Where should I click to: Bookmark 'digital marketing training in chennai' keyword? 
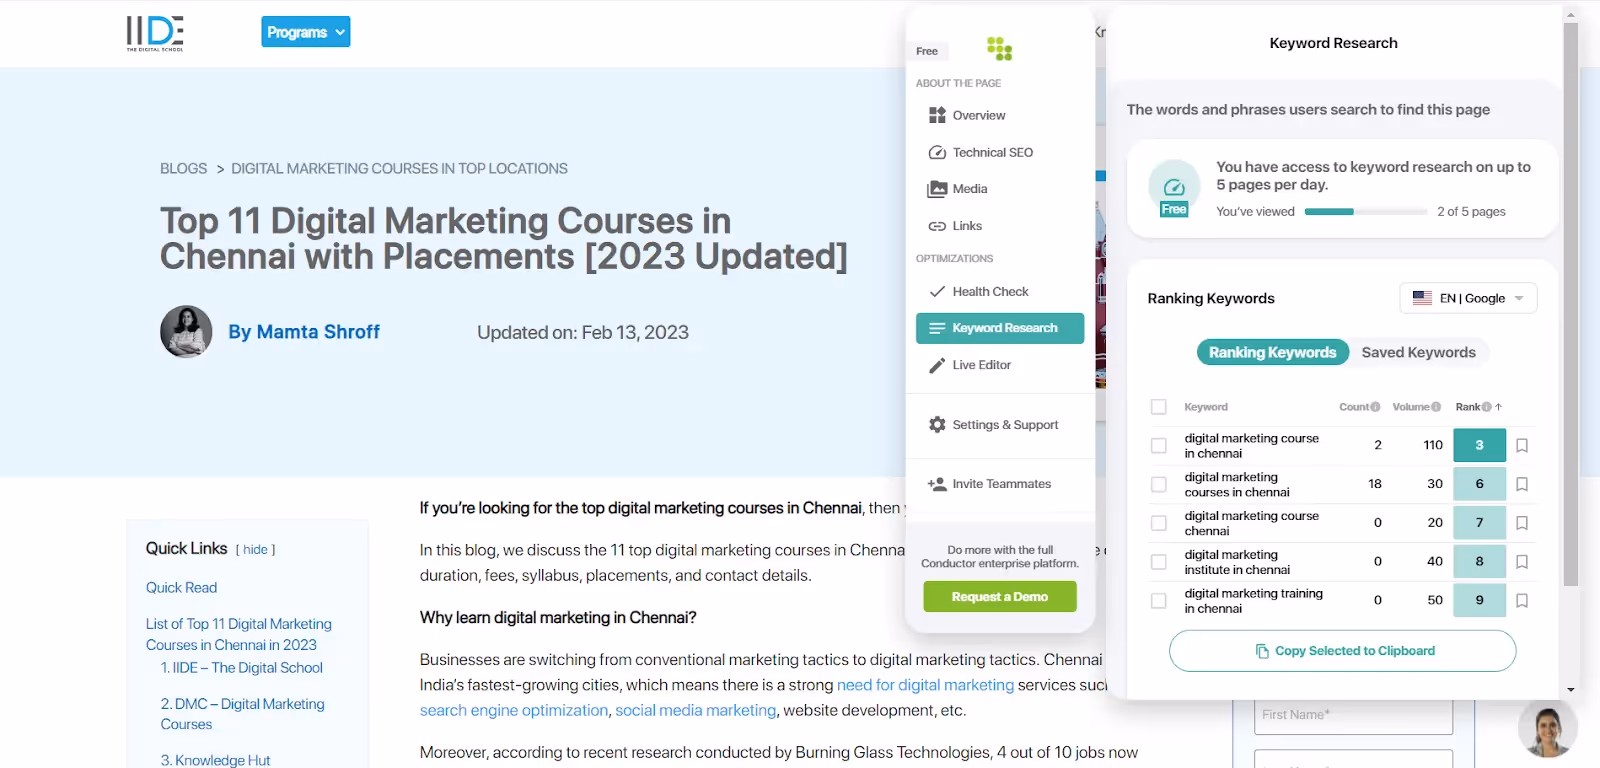coord(1522,601)
